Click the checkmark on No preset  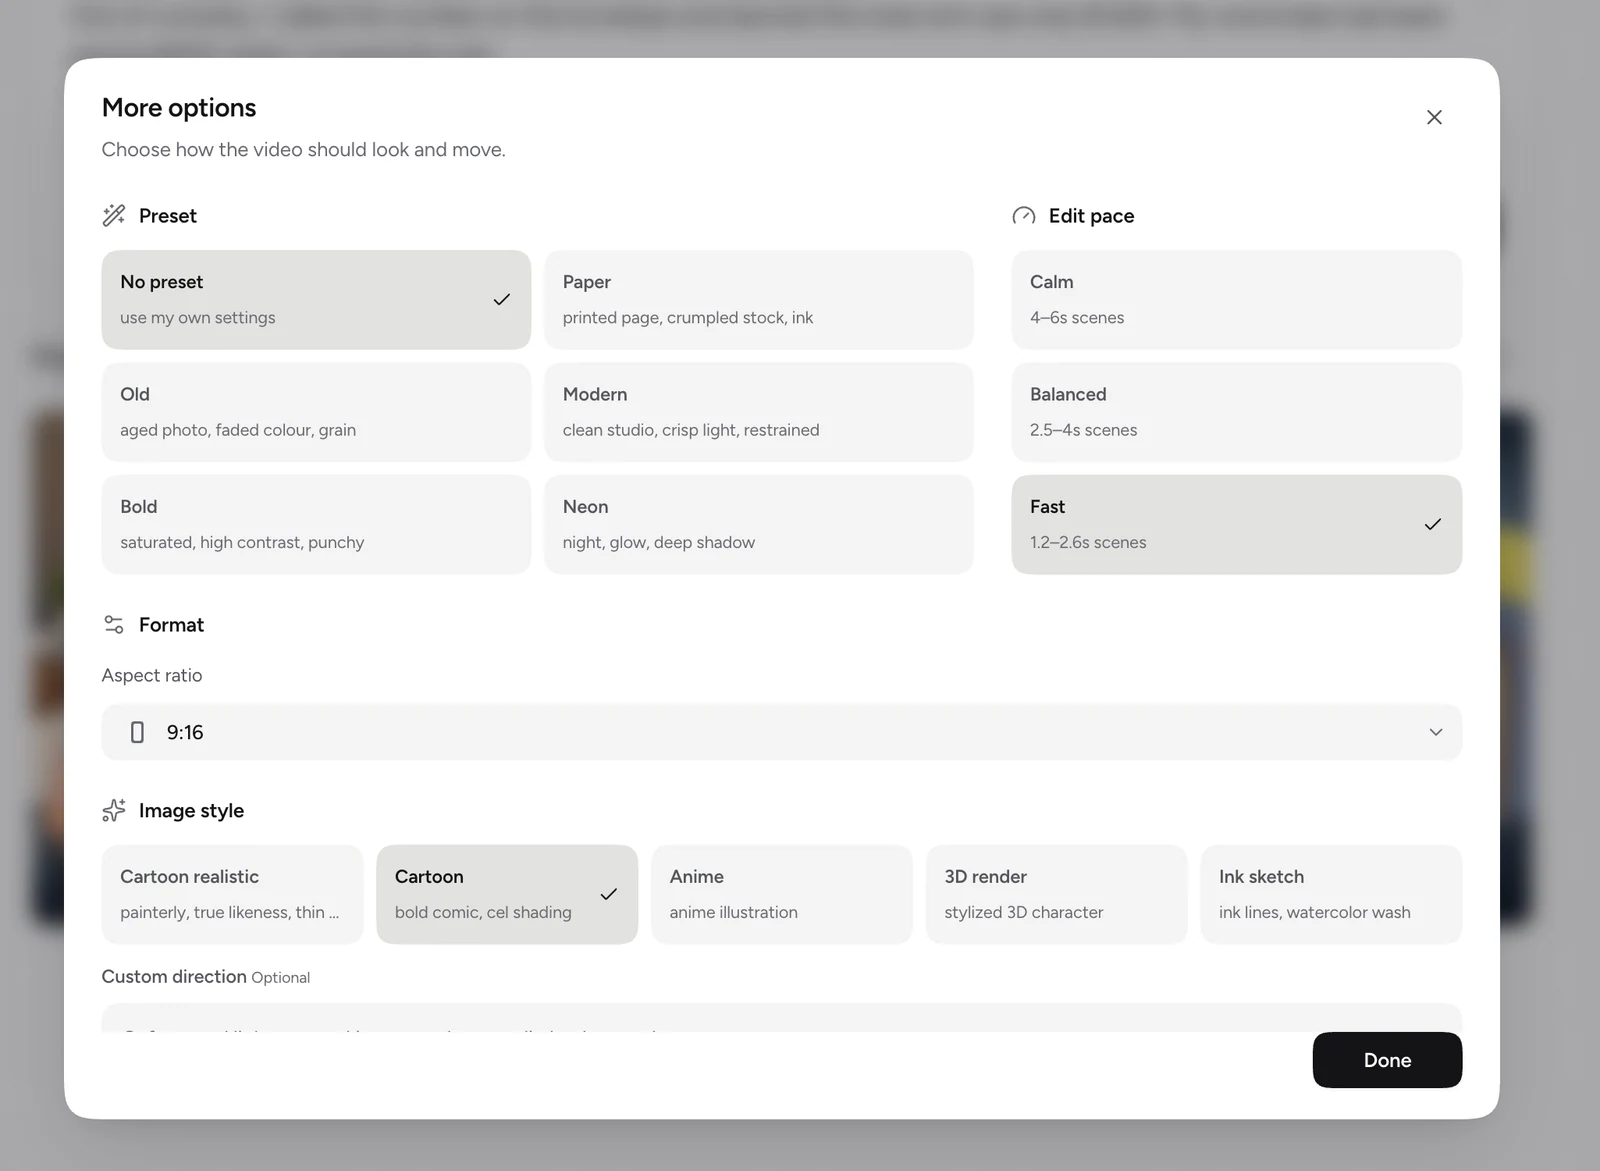point(502,299)
